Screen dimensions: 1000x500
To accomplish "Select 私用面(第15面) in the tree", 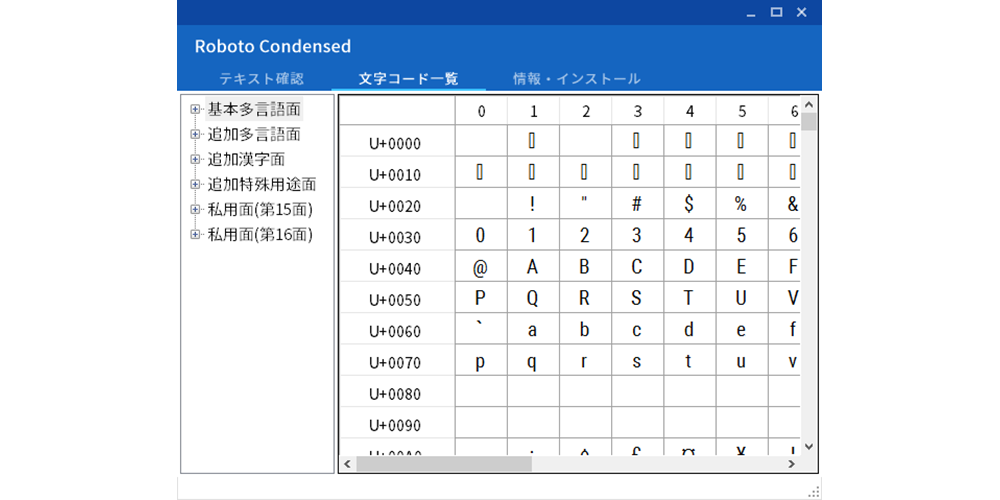I will [260, 209].
